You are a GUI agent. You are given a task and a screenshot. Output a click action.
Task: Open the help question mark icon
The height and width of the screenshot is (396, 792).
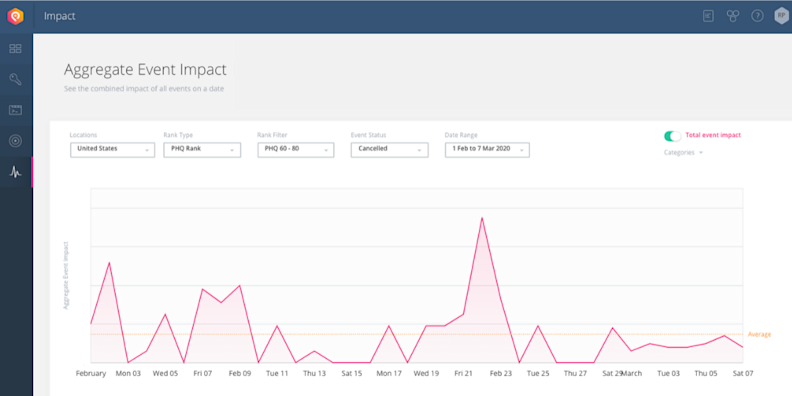pyautogui.click(x=757, y=16)
